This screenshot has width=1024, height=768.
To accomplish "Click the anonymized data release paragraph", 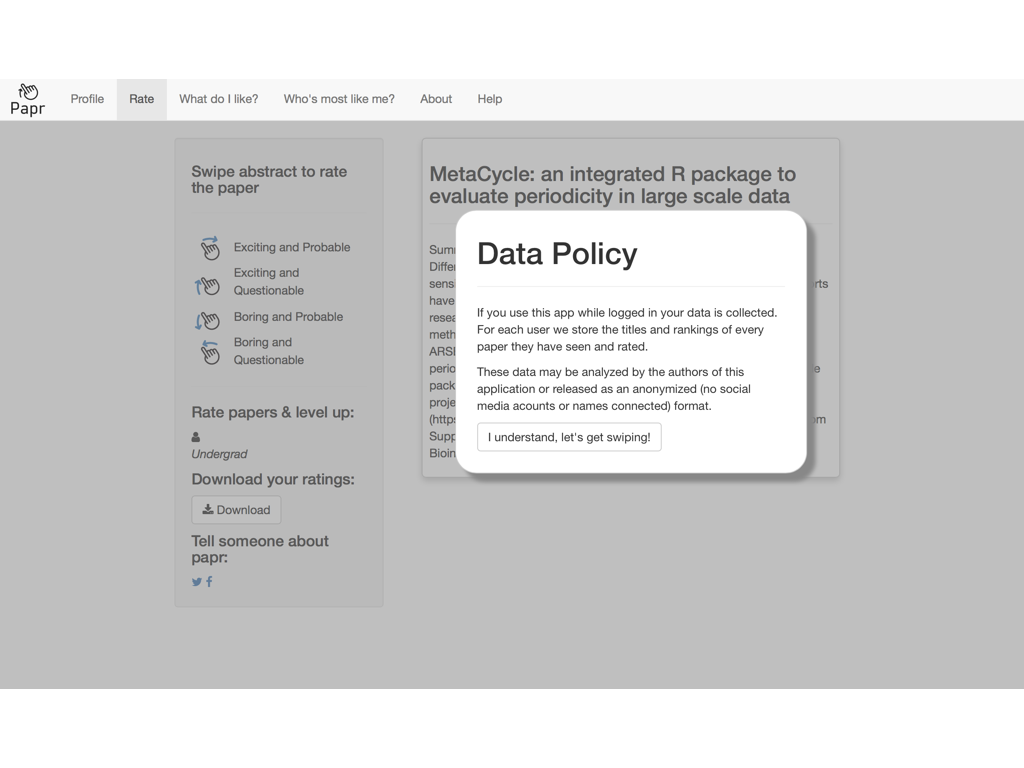I will pyautogui.click(x=614, y=389).
